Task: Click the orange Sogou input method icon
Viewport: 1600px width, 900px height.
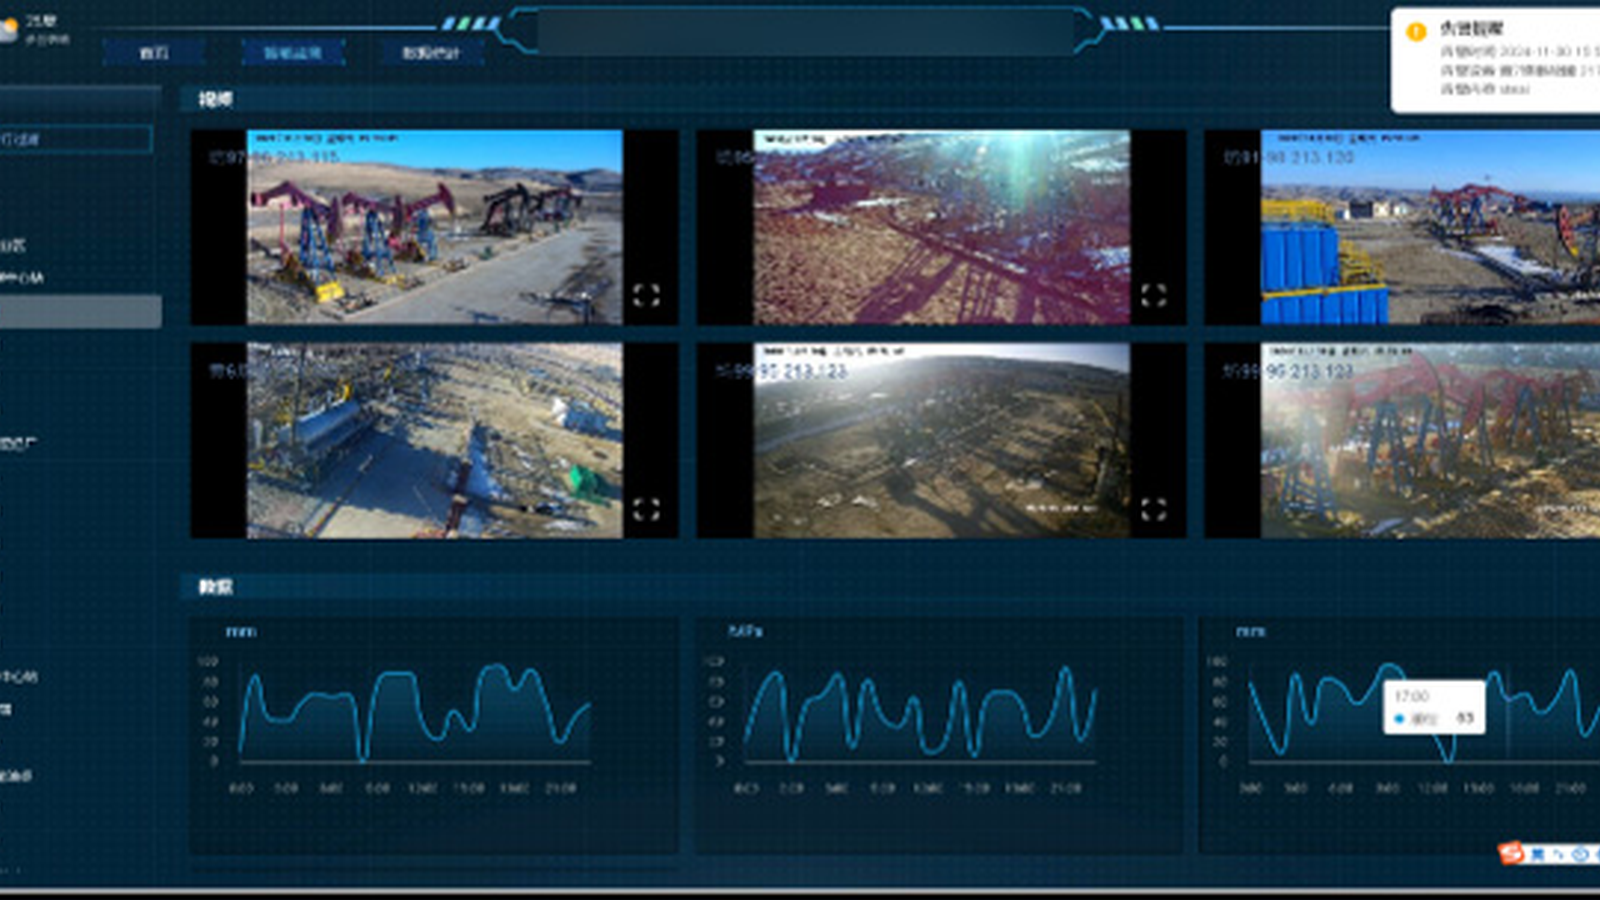Action: click(x=1511, y=853)
